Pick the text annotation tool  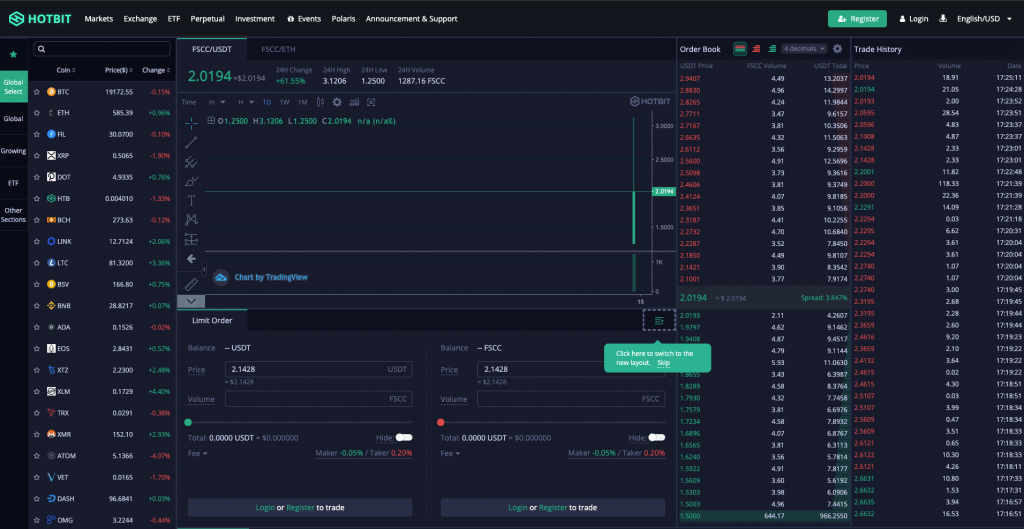(x=191, y=200)
